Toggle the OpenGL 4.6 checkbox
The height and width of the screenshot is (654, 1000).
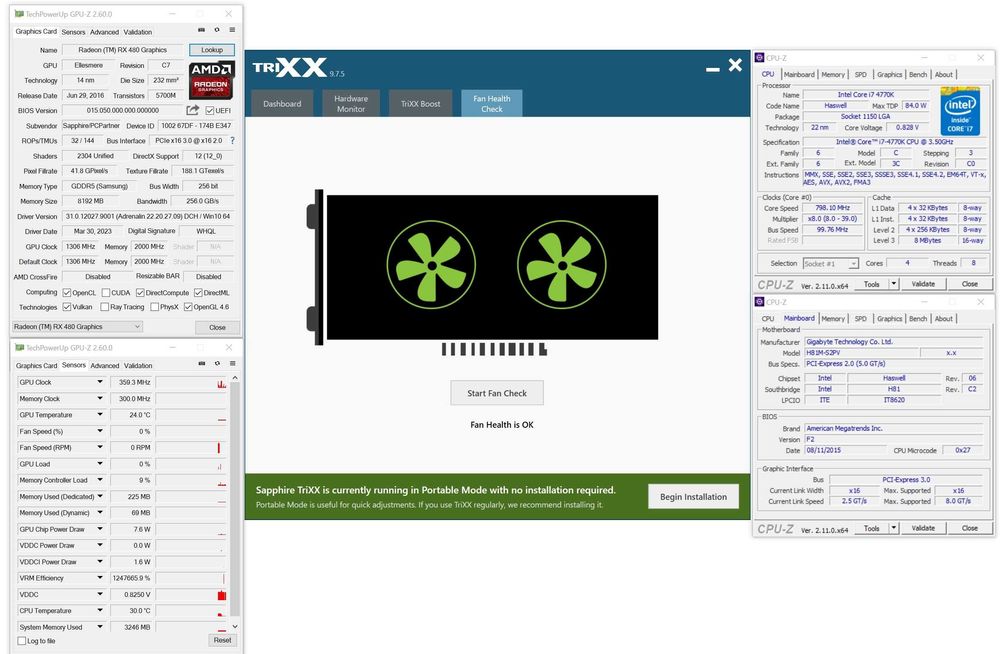coord(188,307)
